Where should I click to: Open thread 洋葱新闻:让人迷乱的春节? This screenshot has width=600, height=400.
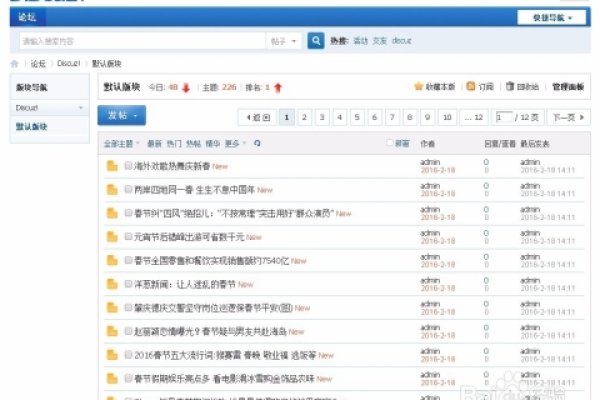[x=185, y=284]
